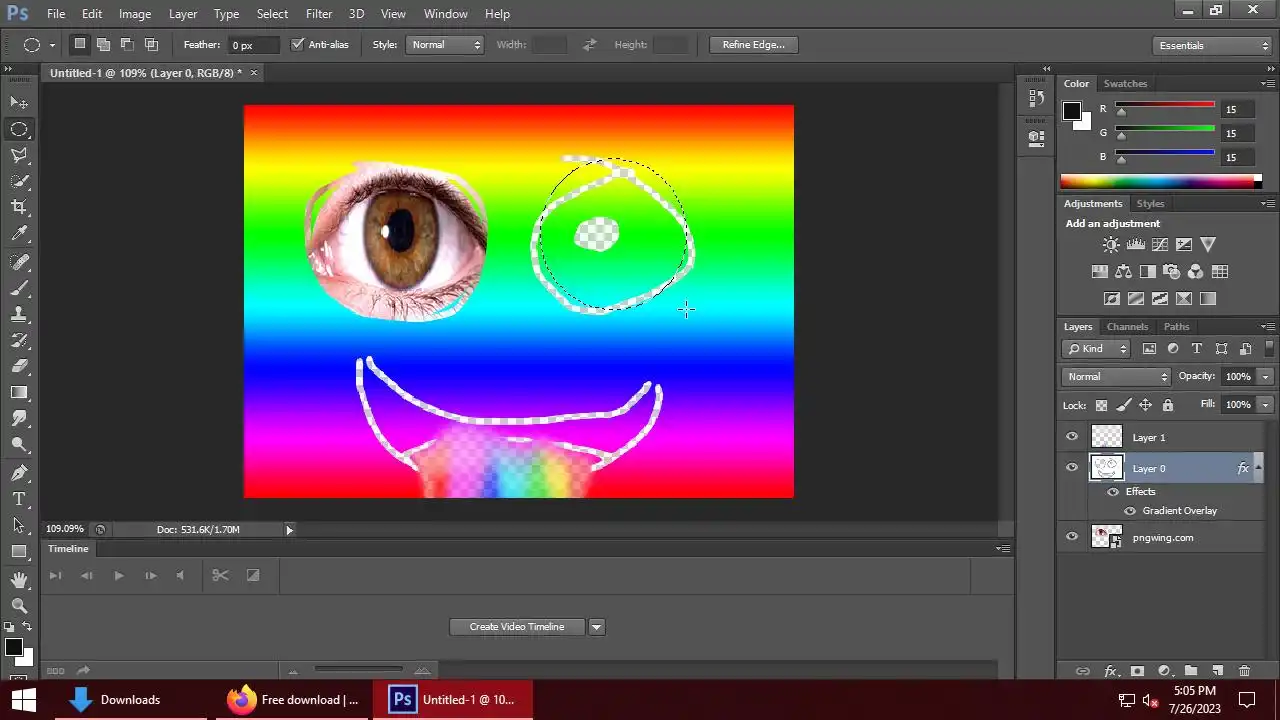Open the Fill slider dropdown arrow

(1266, 405)
